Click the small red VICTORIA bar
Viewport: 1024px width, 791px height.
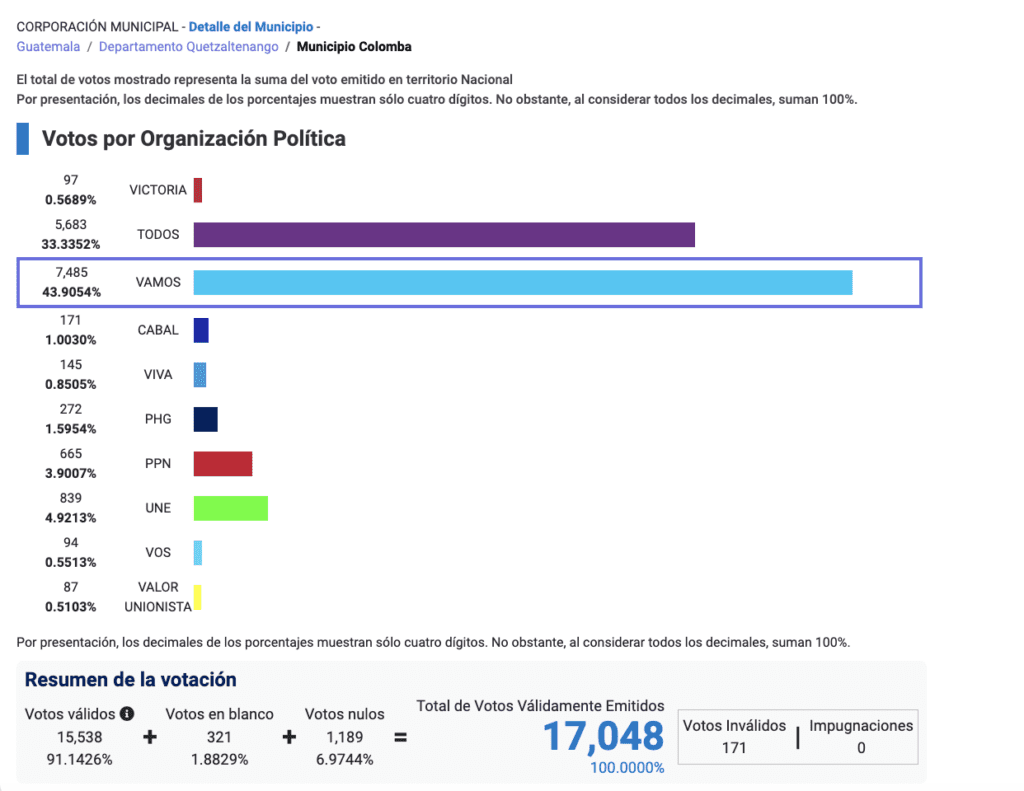click(x=198, y=190)
